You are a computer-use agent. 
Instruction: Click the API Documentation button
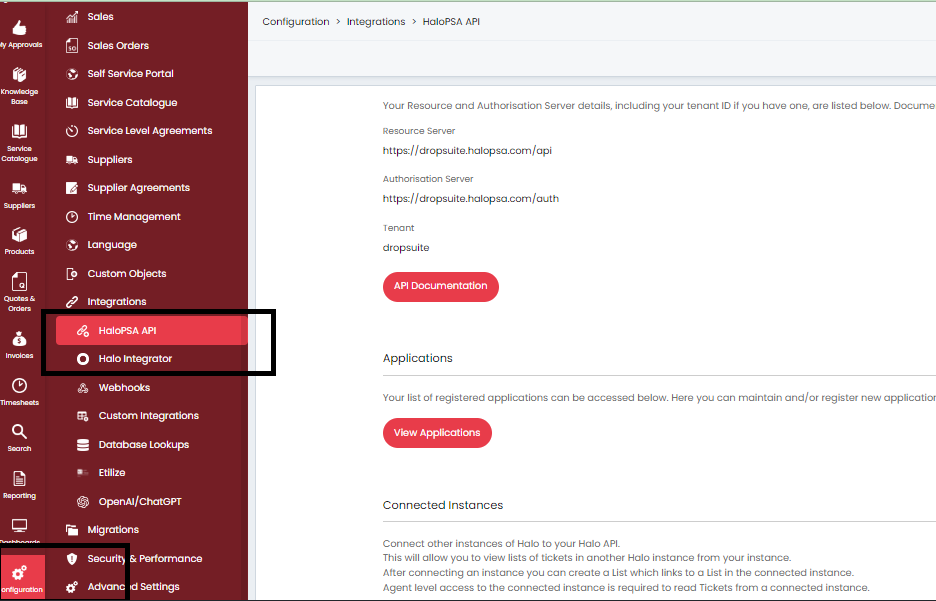(x=440, y=286)
